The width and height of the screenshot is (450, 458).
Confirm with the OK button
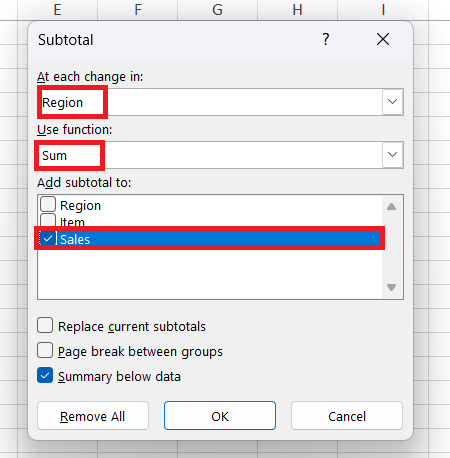220,416
